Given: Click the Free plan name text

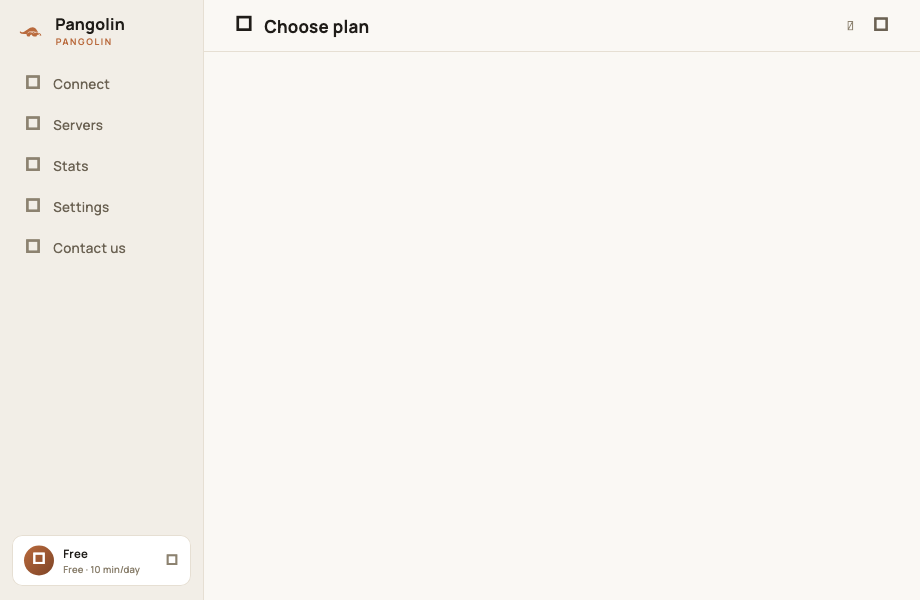Looking at the screenshot, I should tap(75, 554).
